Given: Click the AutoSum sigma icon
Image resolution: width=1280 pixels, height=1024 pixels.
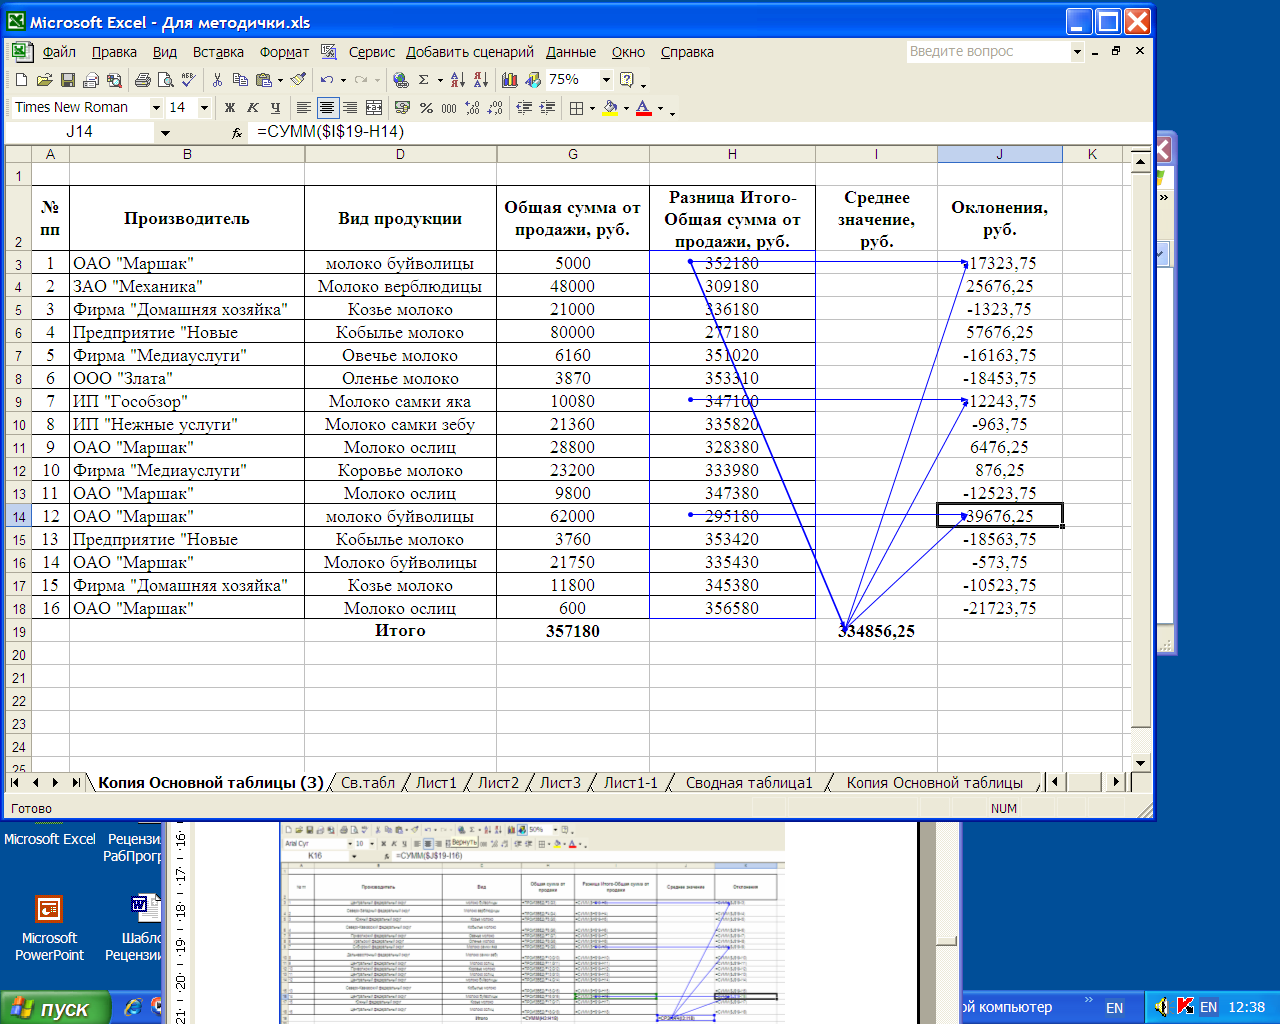Looking at the screenshot, I should [x=423, y=80].
